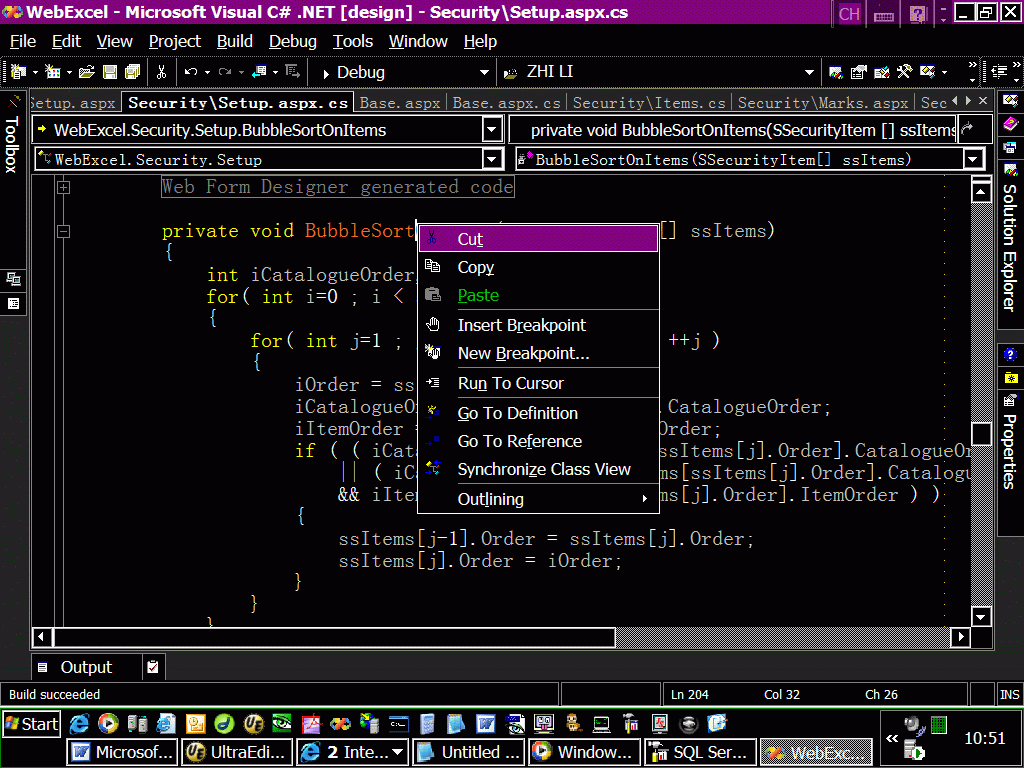The width and height of the screenshot is (1024, 768).
Task: Choose Go To Definition from context menu
Action: pyautogui.click(x=538, y=413)
